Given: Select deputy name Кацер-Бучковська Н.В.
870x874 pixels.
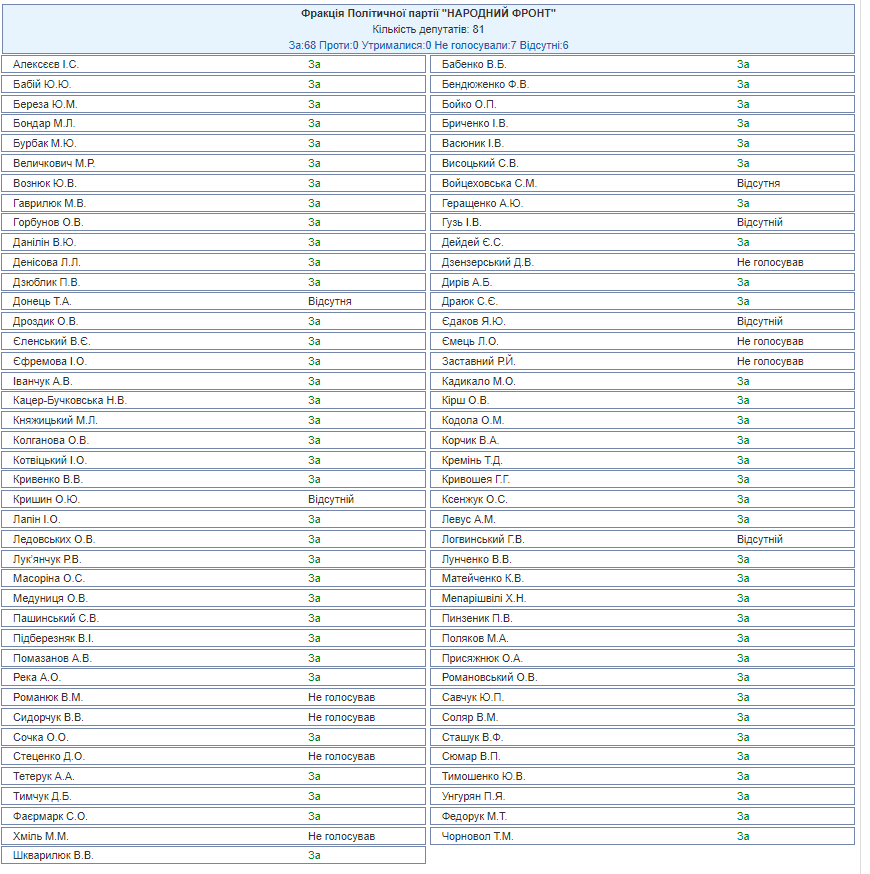Looking at the screenshot, I should click(70, 400).
